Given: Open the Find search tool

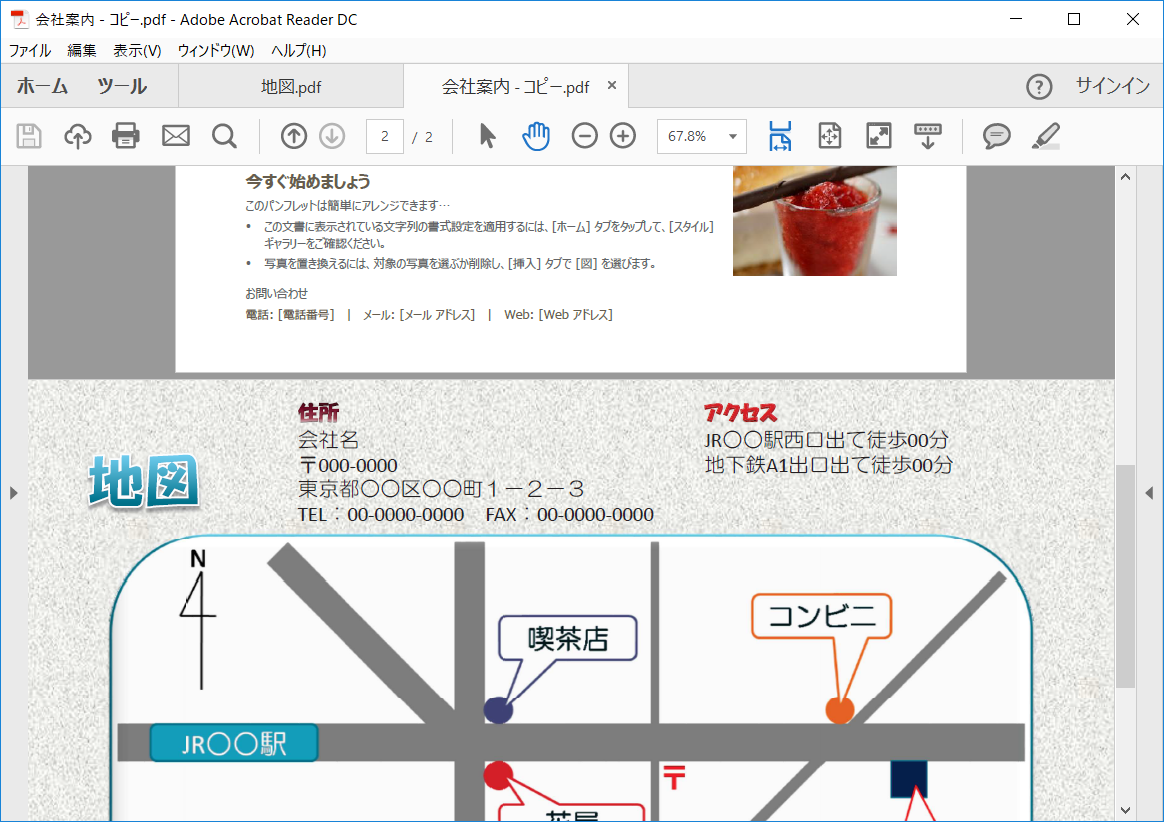Looking at the screenshot, I should (x=224, y=135).
